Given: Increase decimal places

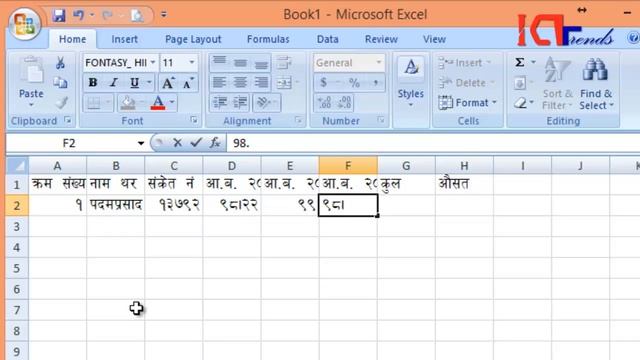Looking at the screenshot, I should 324,102.
